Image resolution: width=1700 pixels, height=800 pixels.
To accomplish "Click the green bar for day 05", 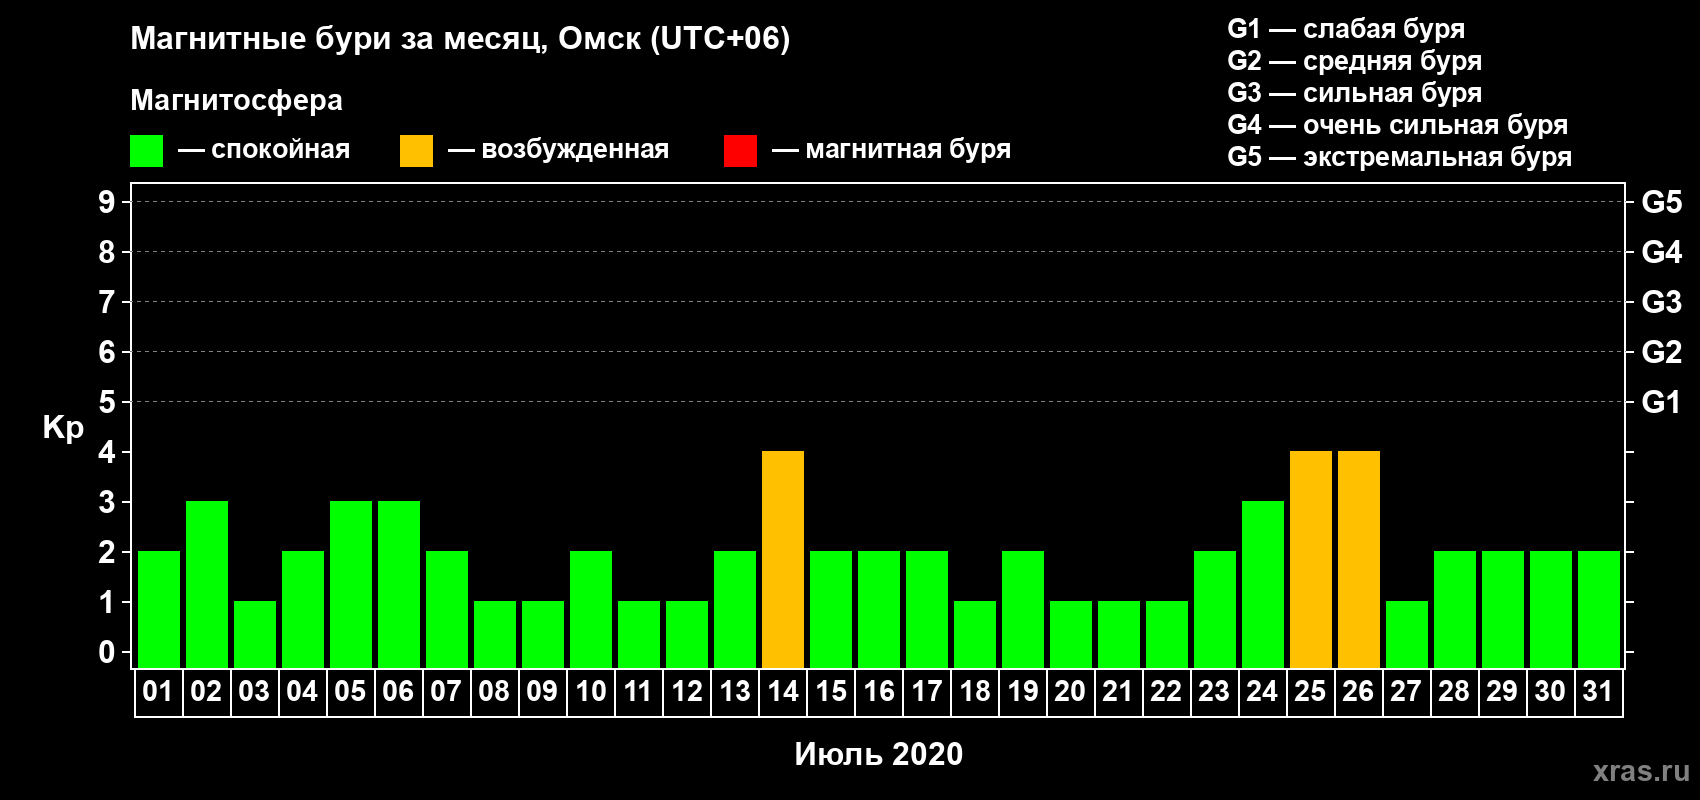I will [x=351, y=584].
